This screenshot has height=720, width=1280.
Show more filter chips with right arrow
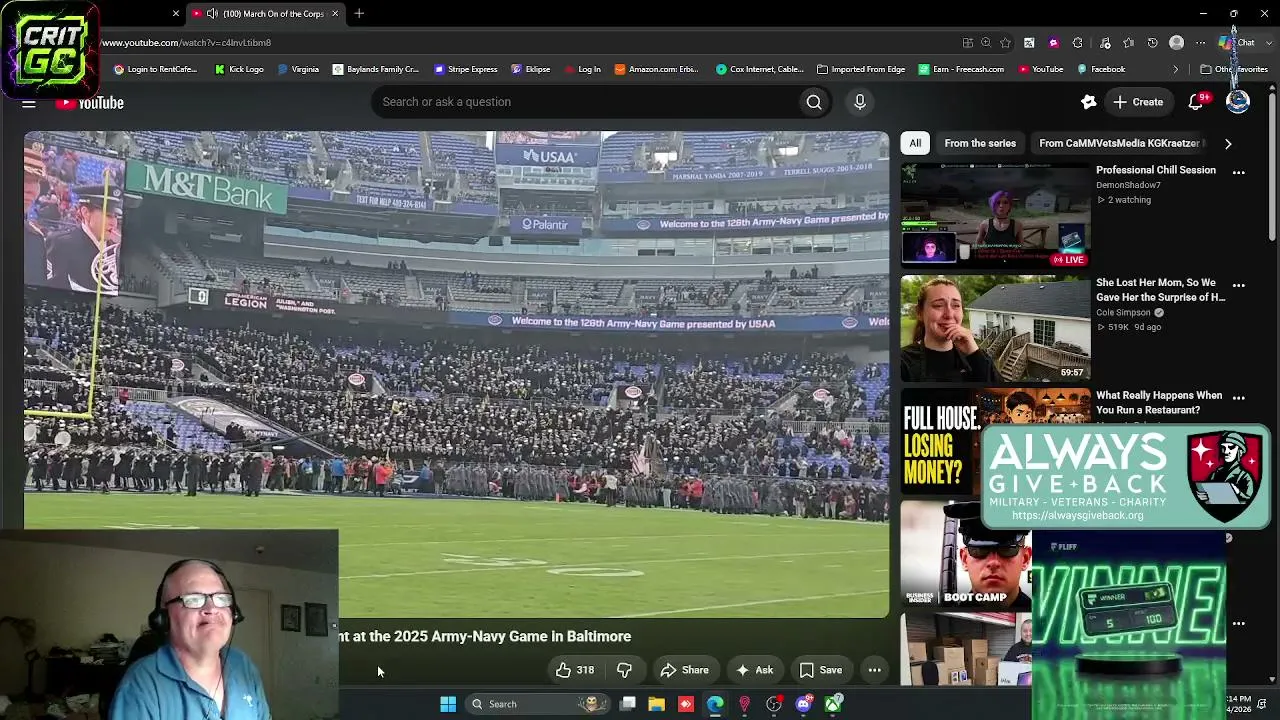pyautogui.click(x=1228, y=144)
